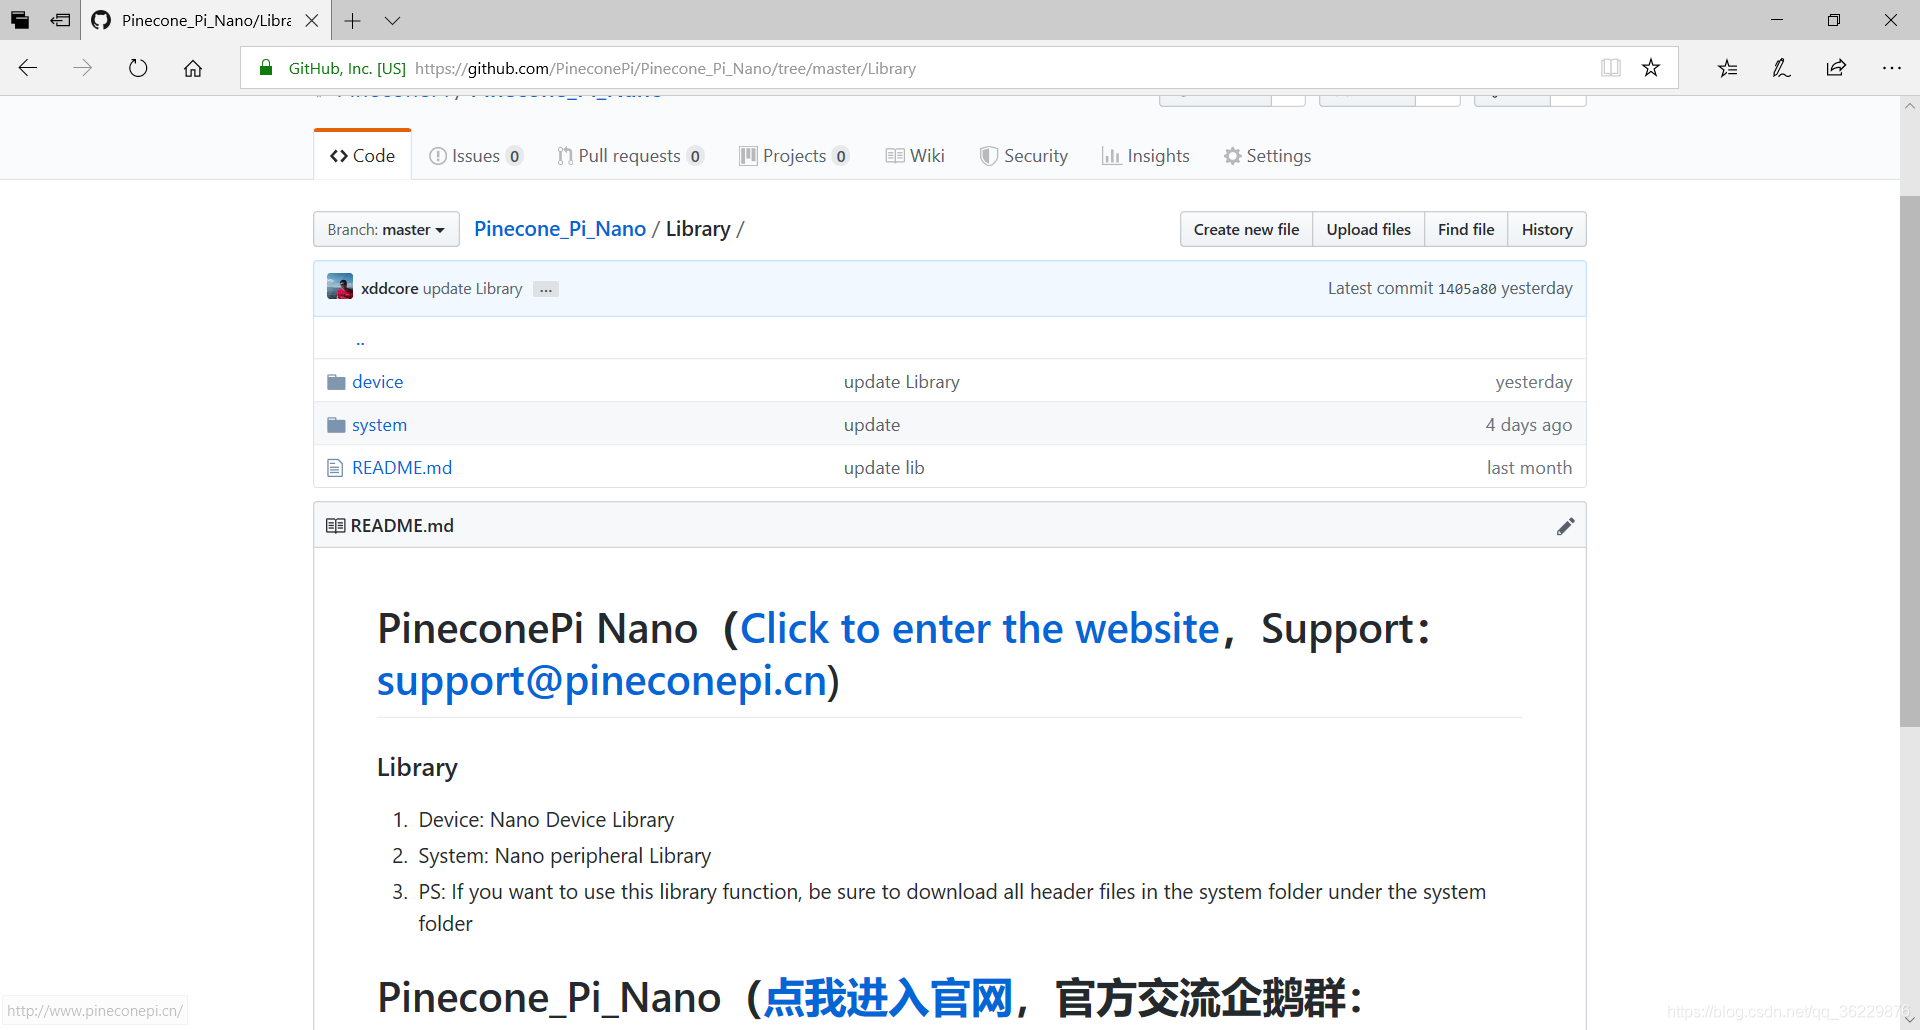Click the device folder icon
This screenshot has width=1920, height=1030.
coord(336,382)
